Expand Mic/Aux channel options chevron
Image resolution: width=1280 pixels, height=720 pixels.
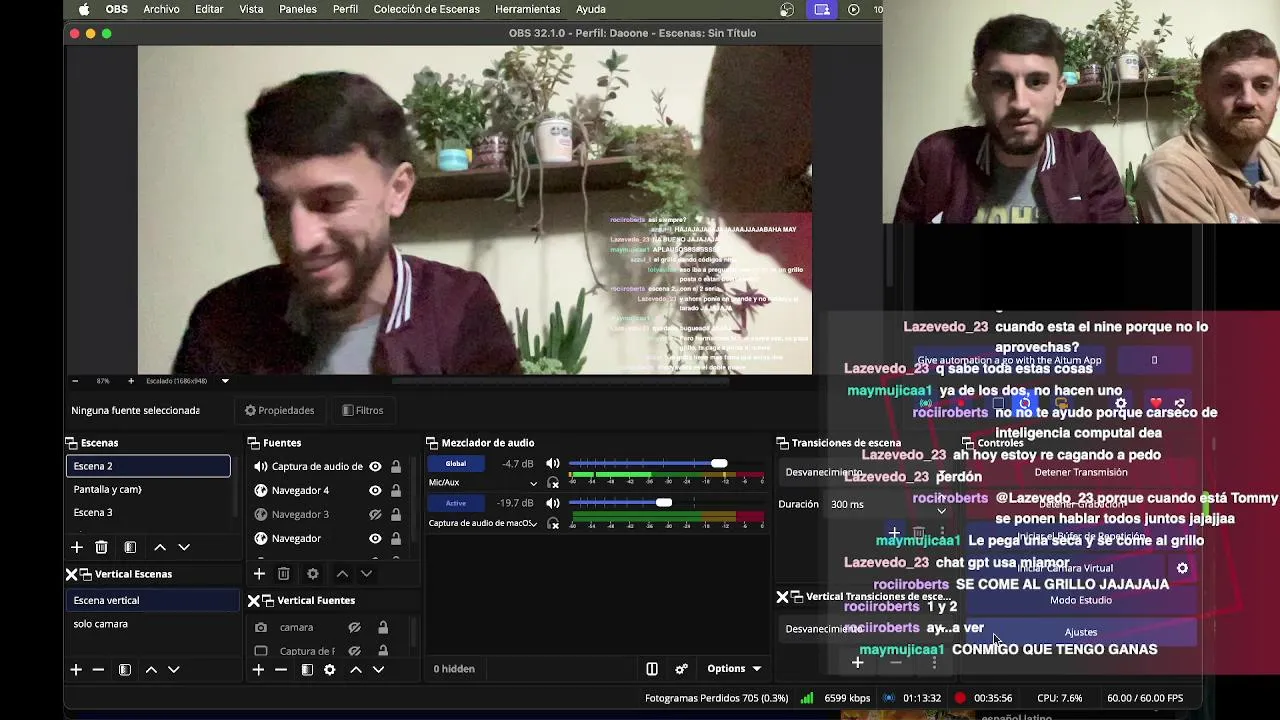coord(533,483)
